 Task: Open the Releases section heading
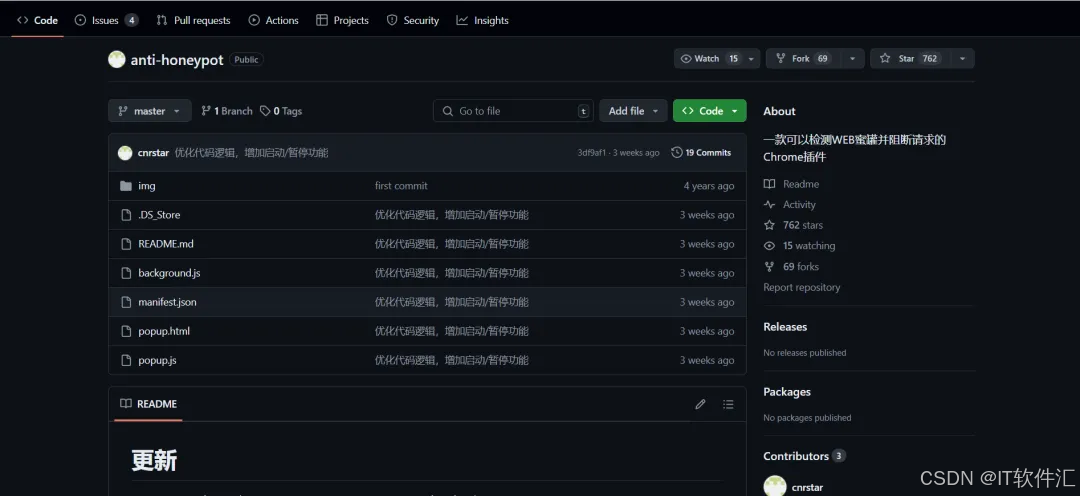[x=785, y=327]
